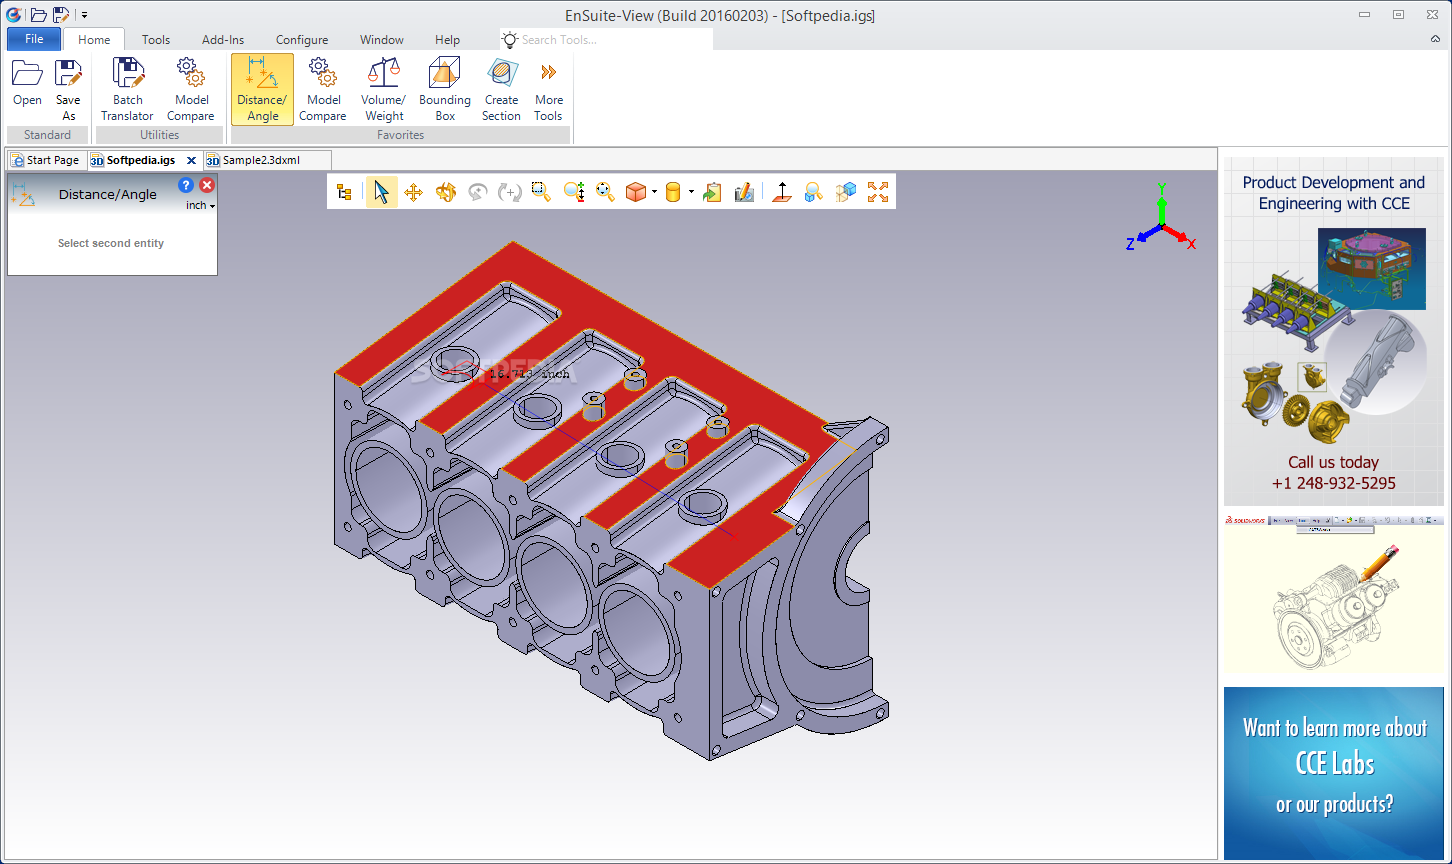Expand the More Tools list
The height and width of the screenshot is (864, 1452).
click(x=549, y=89)
